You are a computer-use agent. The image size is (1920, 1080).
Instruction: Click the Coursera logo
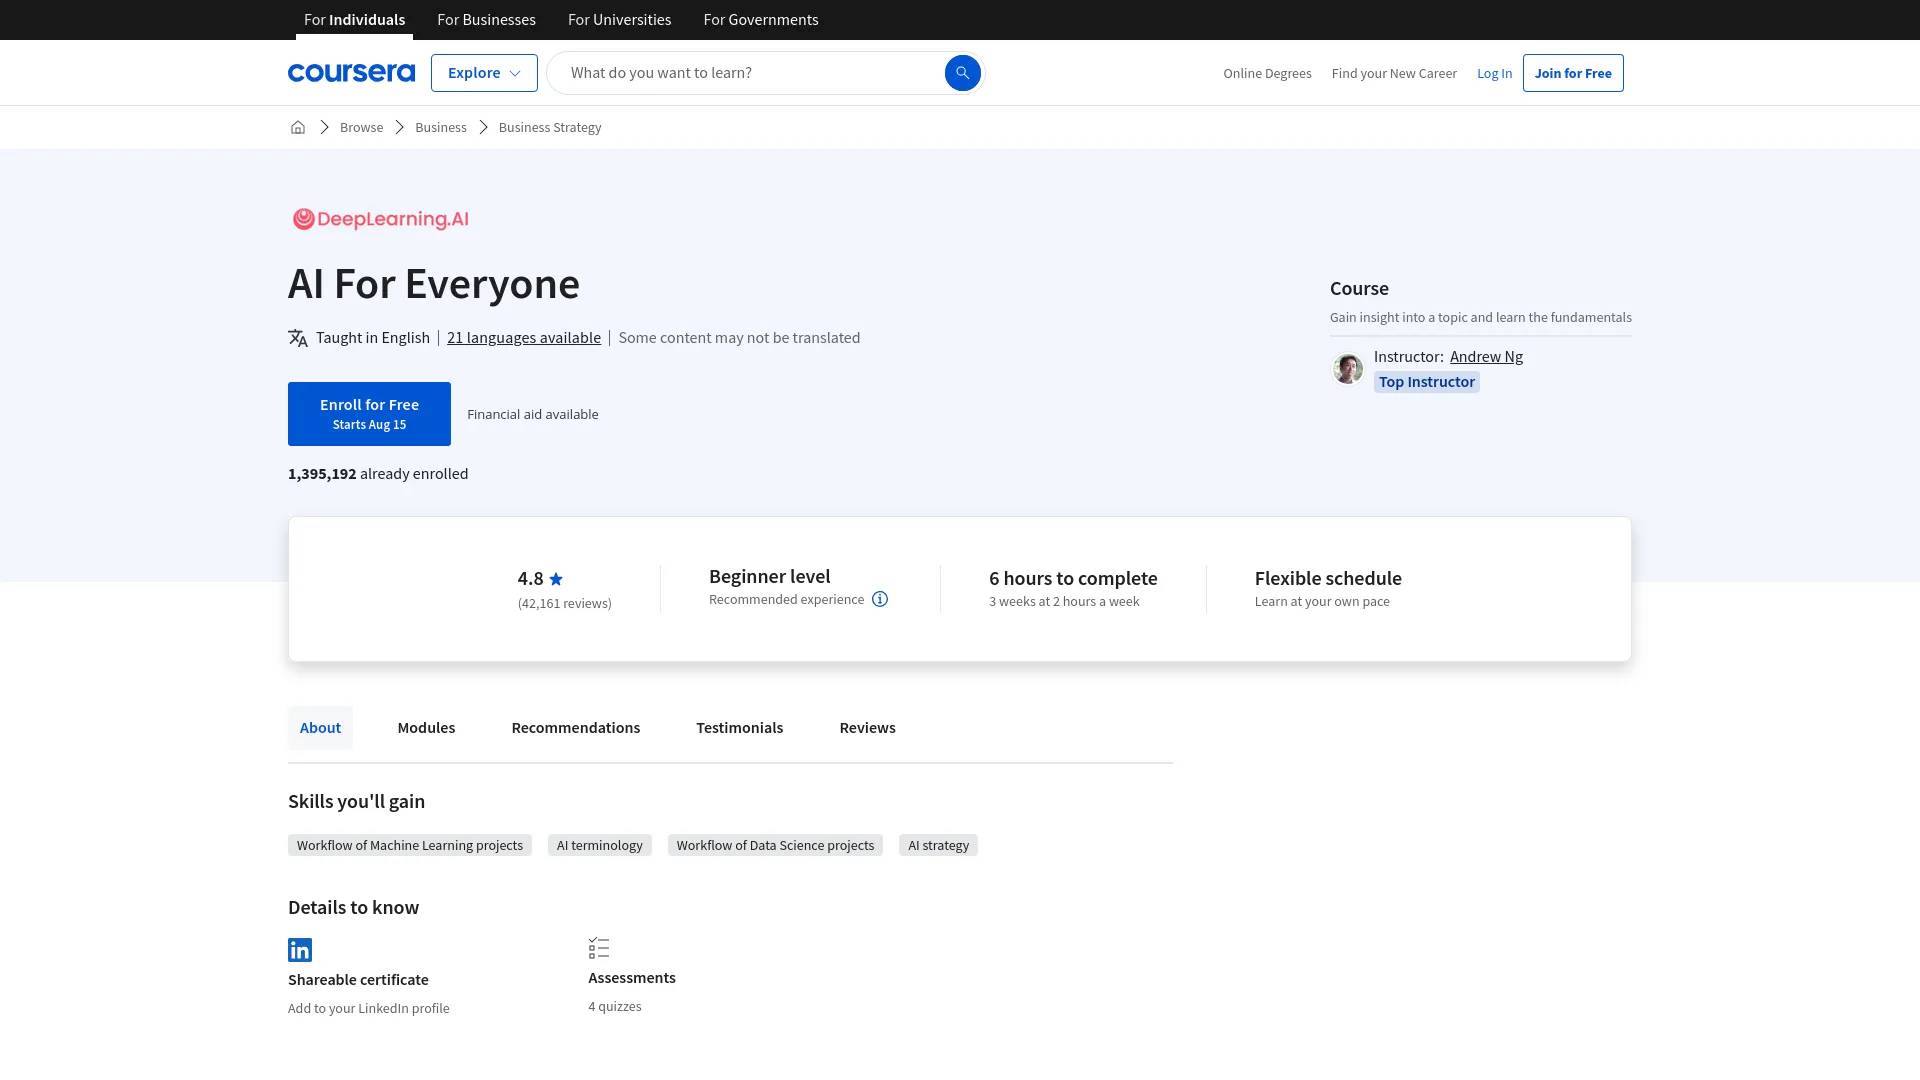coord(351,73)
